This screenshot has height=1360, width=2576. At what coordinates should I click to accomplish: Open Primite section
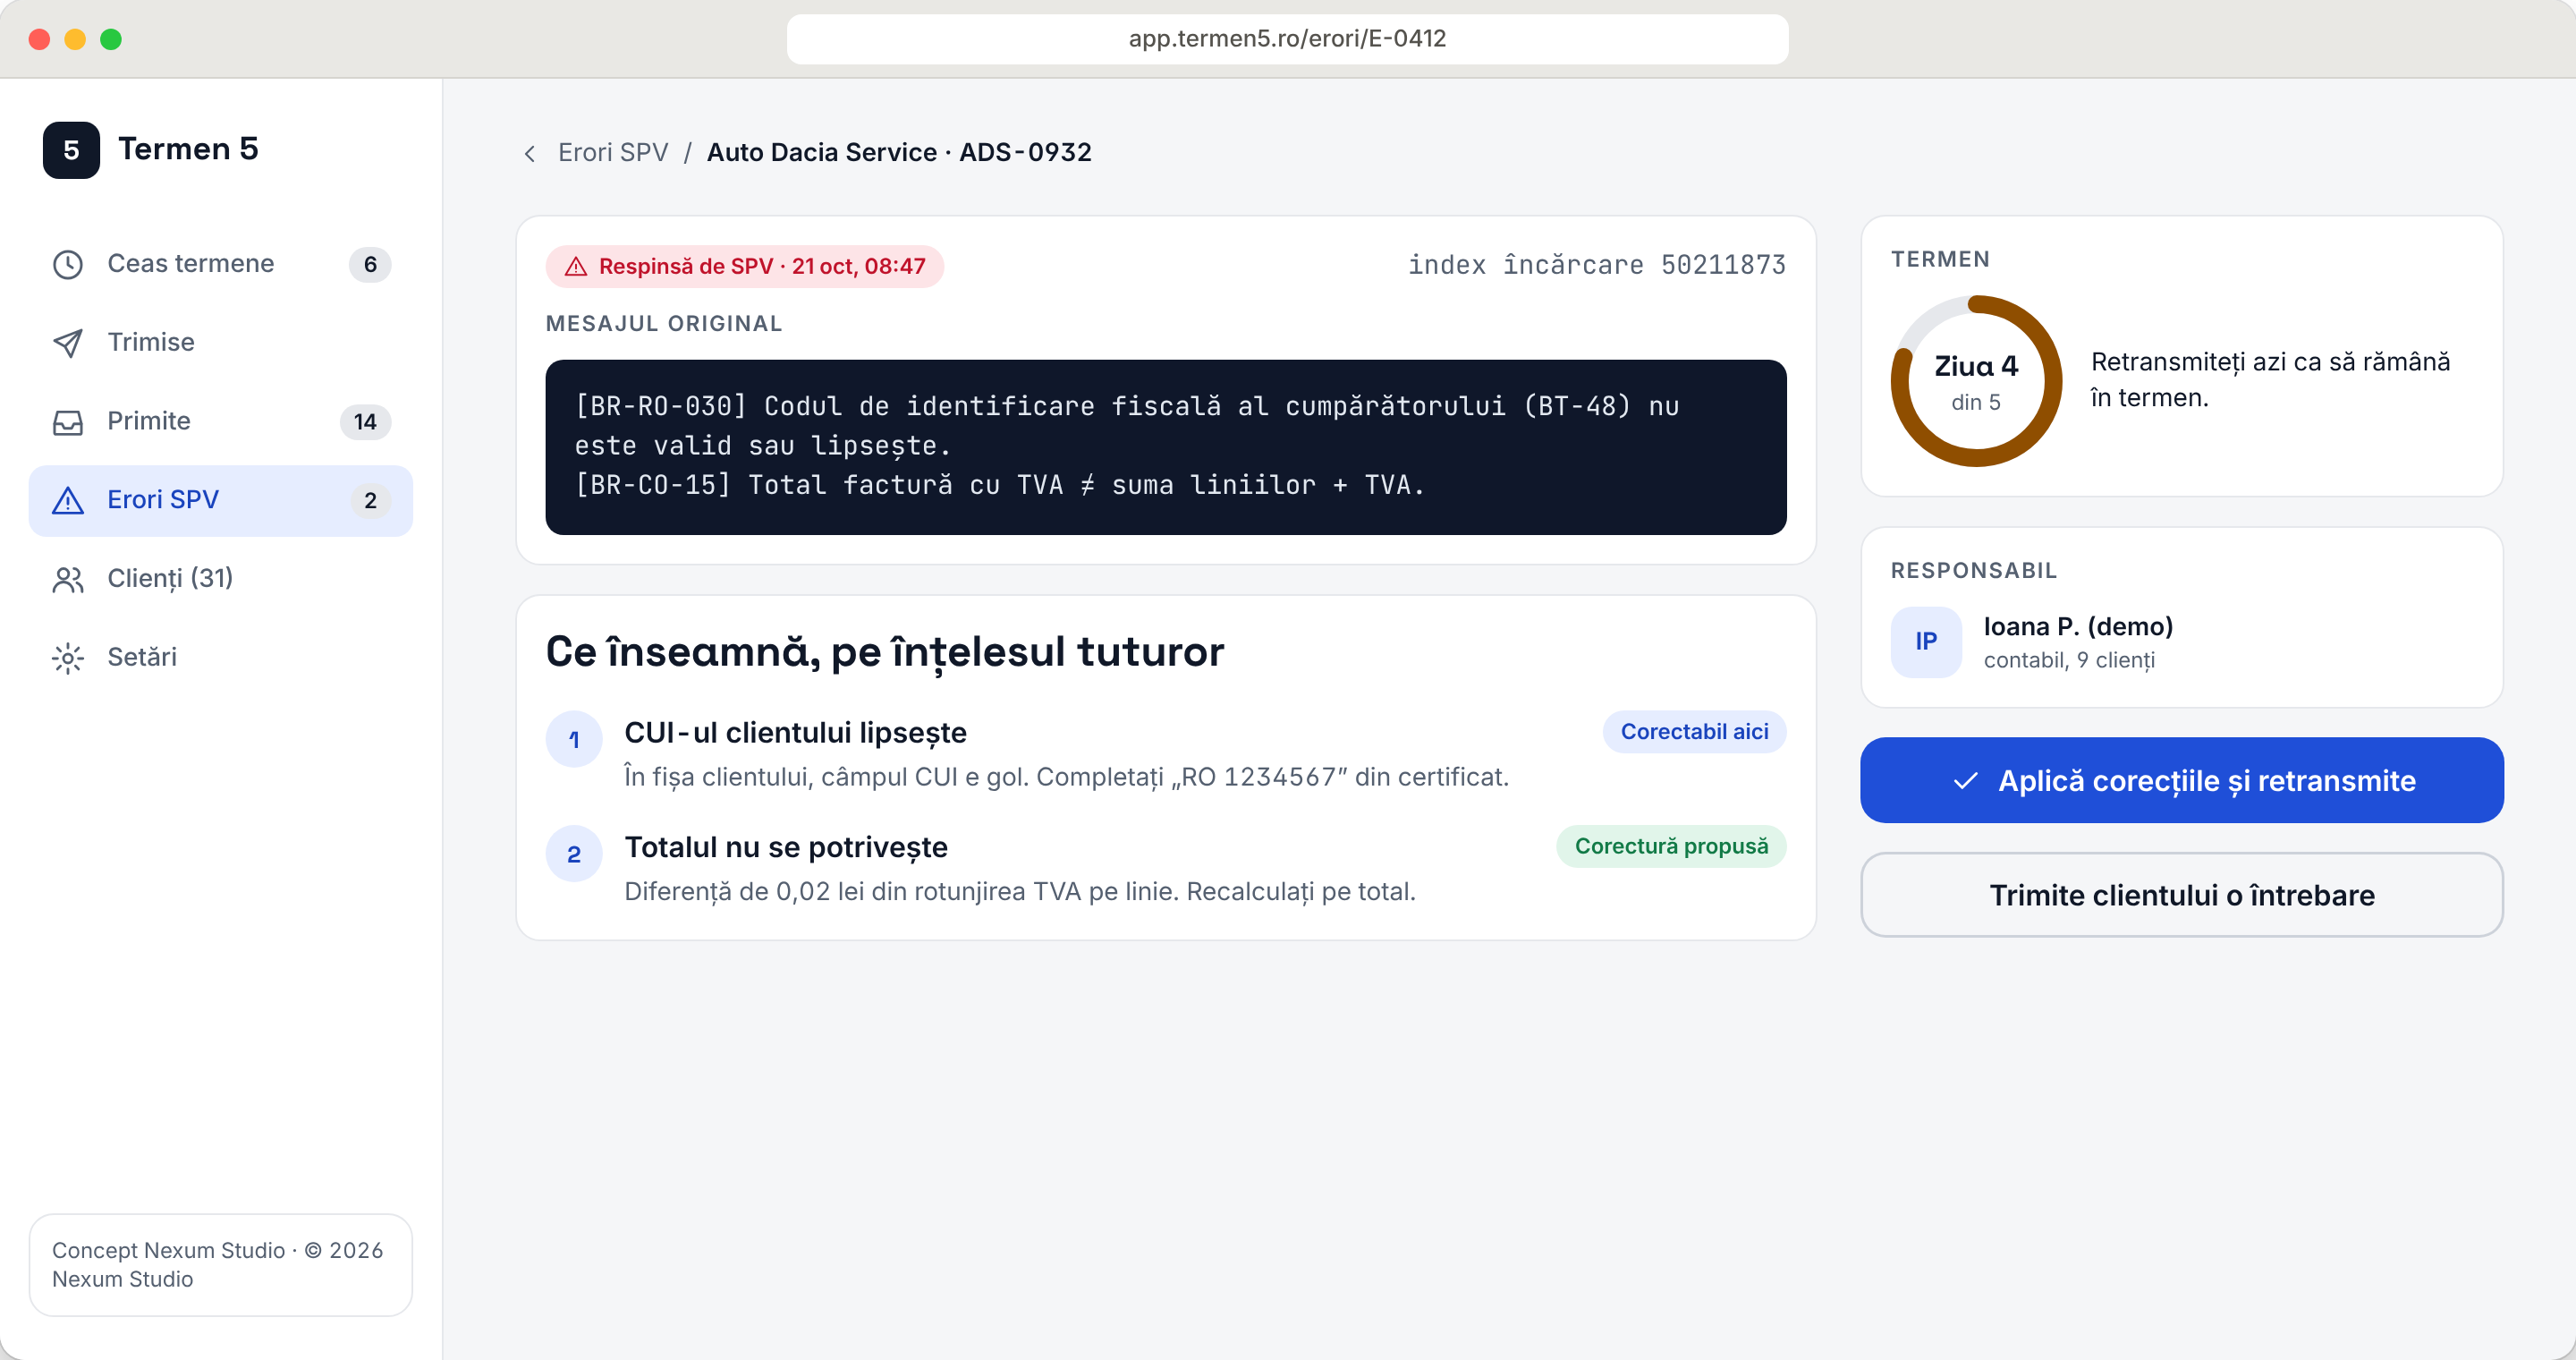[221, 422]
